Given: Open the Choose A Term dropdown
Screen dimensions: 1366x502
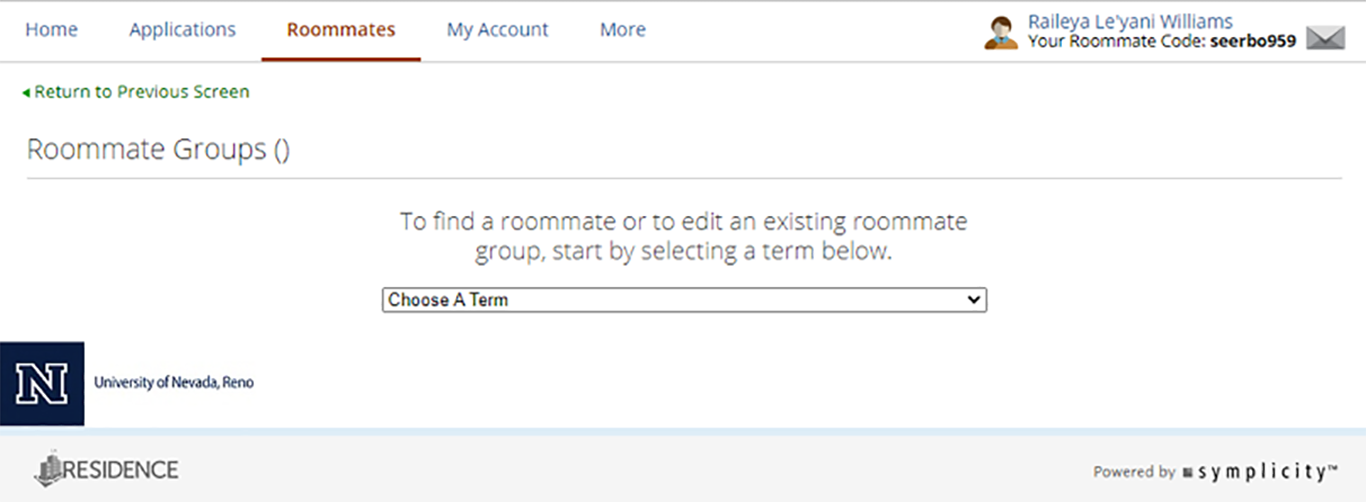Looking at the screenshot, I should pyautogui.click(x=684, y=300).
